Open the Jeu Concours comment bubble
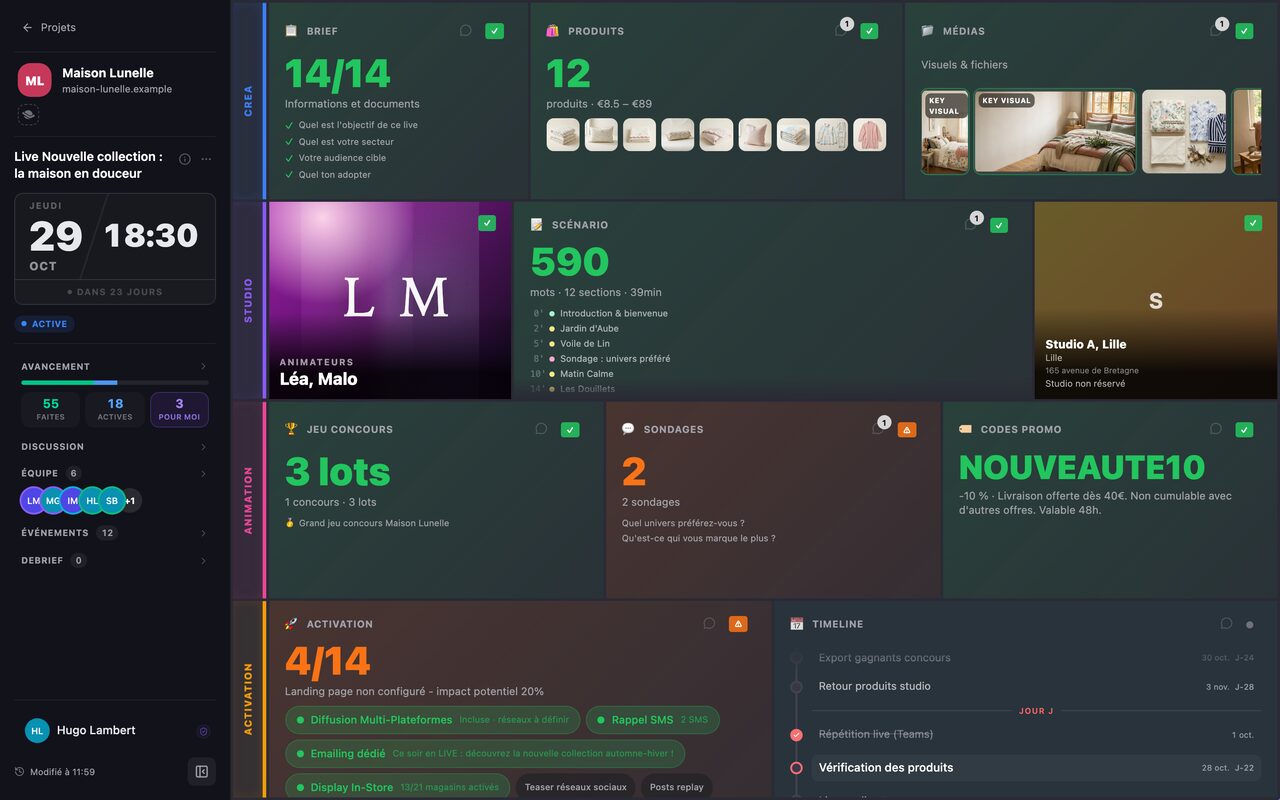1280x800 pixels. [x=541, y=429]
